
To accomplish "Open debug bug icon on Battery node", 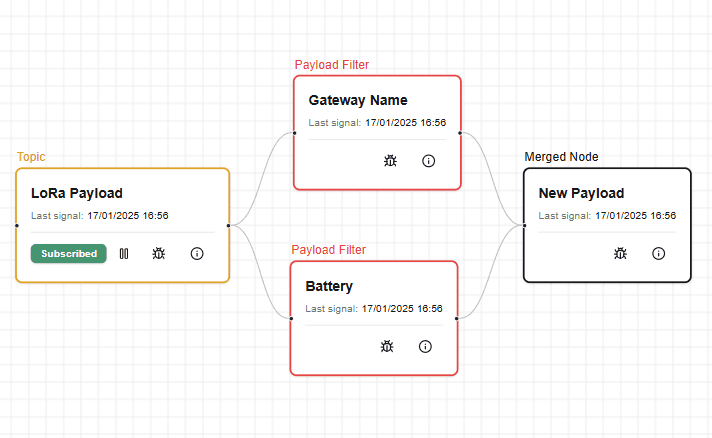I will [387, 346].
